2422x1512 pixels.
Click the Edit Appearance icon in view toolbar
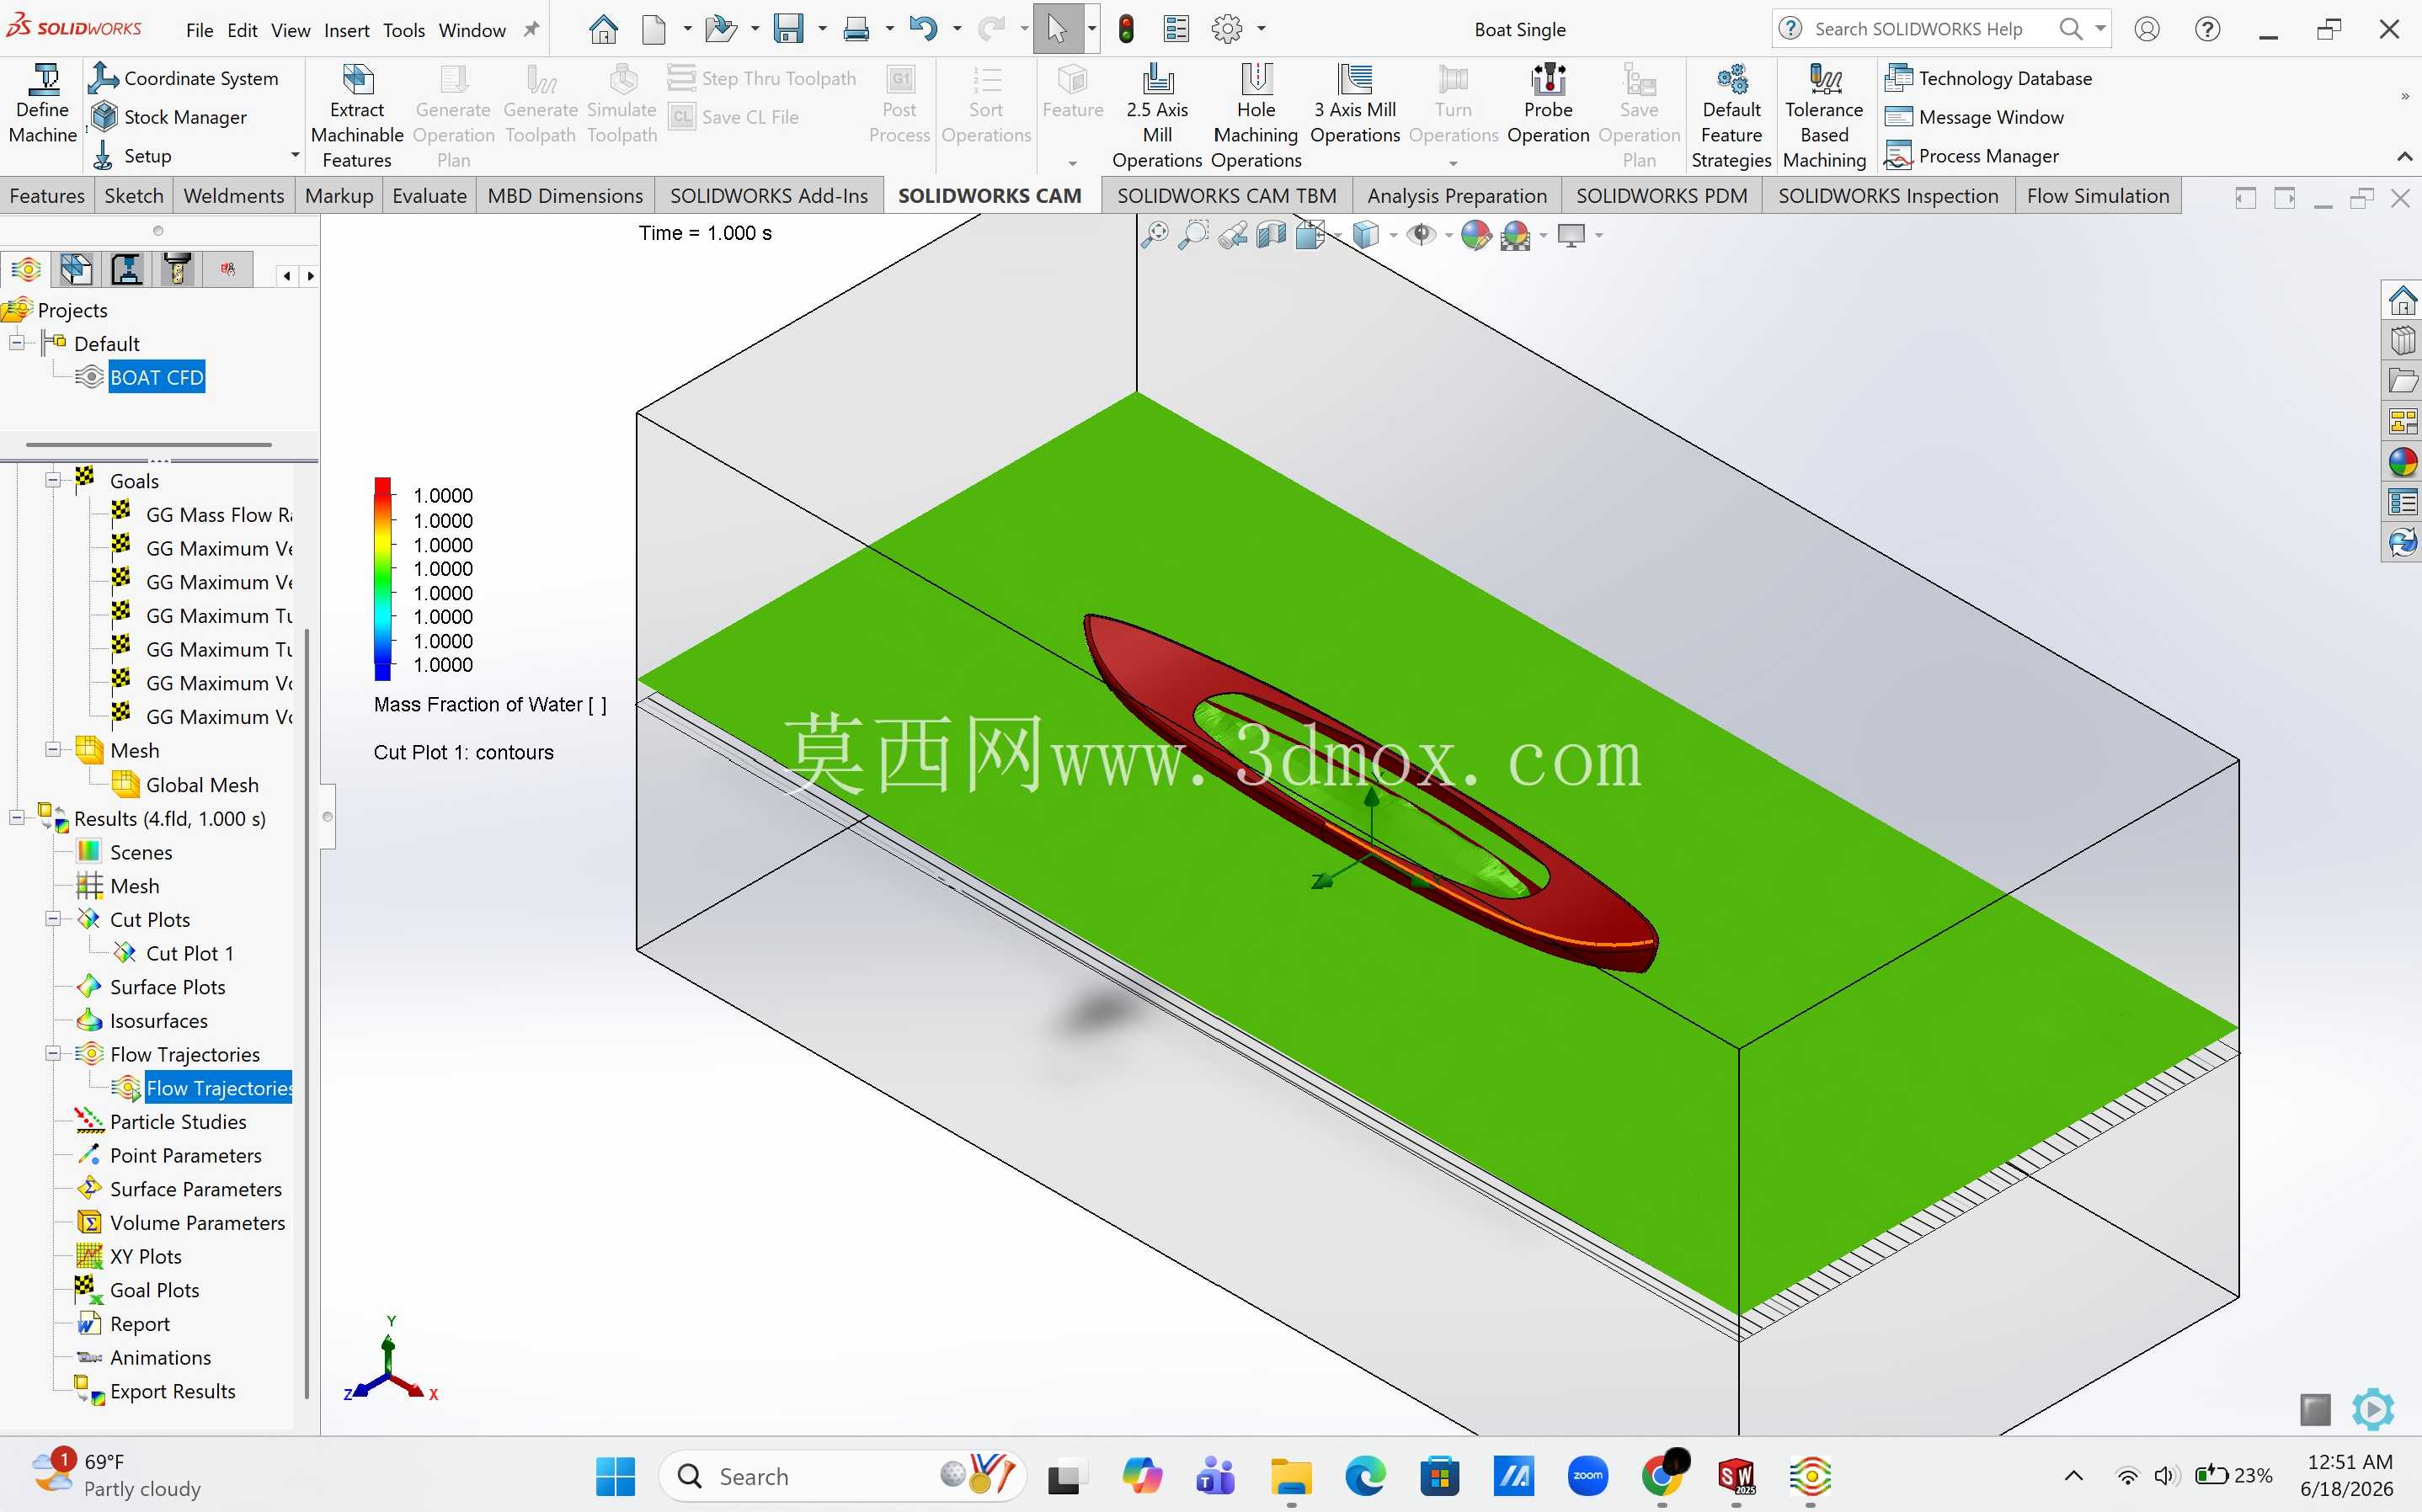[1476, 235]
